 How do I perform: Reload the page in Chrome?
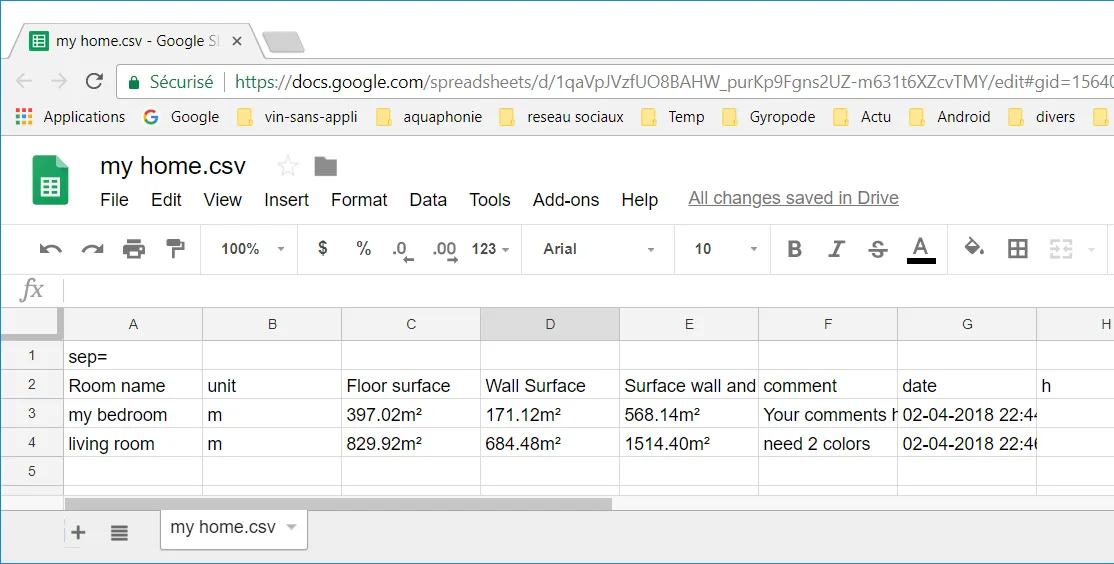pos(94,81)
